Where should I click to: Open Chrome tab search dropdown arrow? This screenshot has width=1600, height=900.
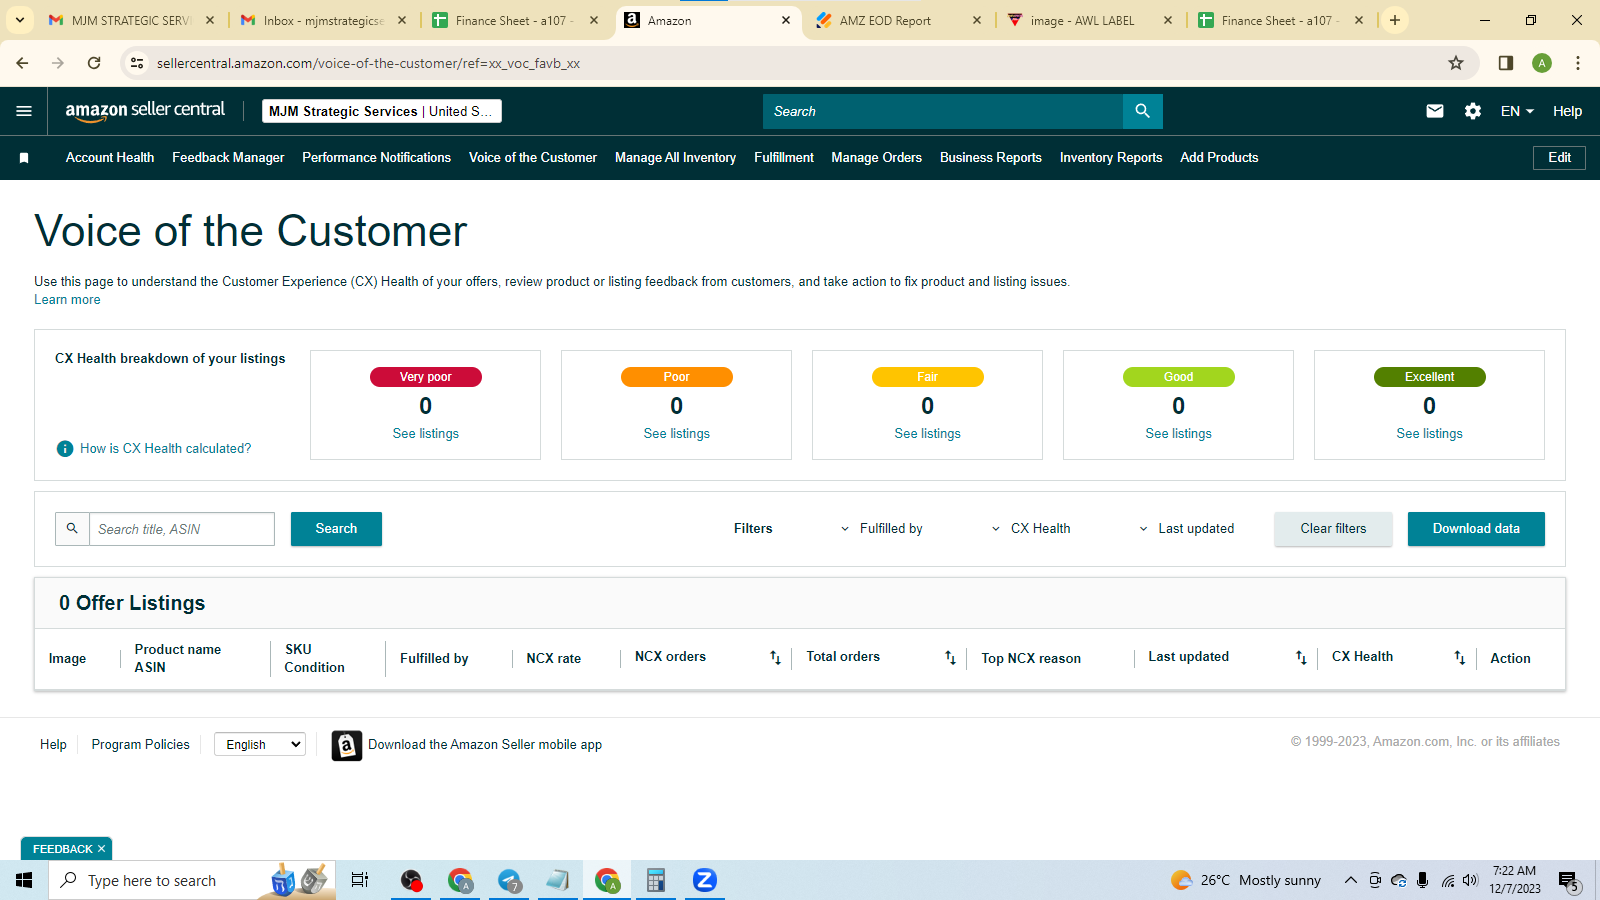click(20, 20)
